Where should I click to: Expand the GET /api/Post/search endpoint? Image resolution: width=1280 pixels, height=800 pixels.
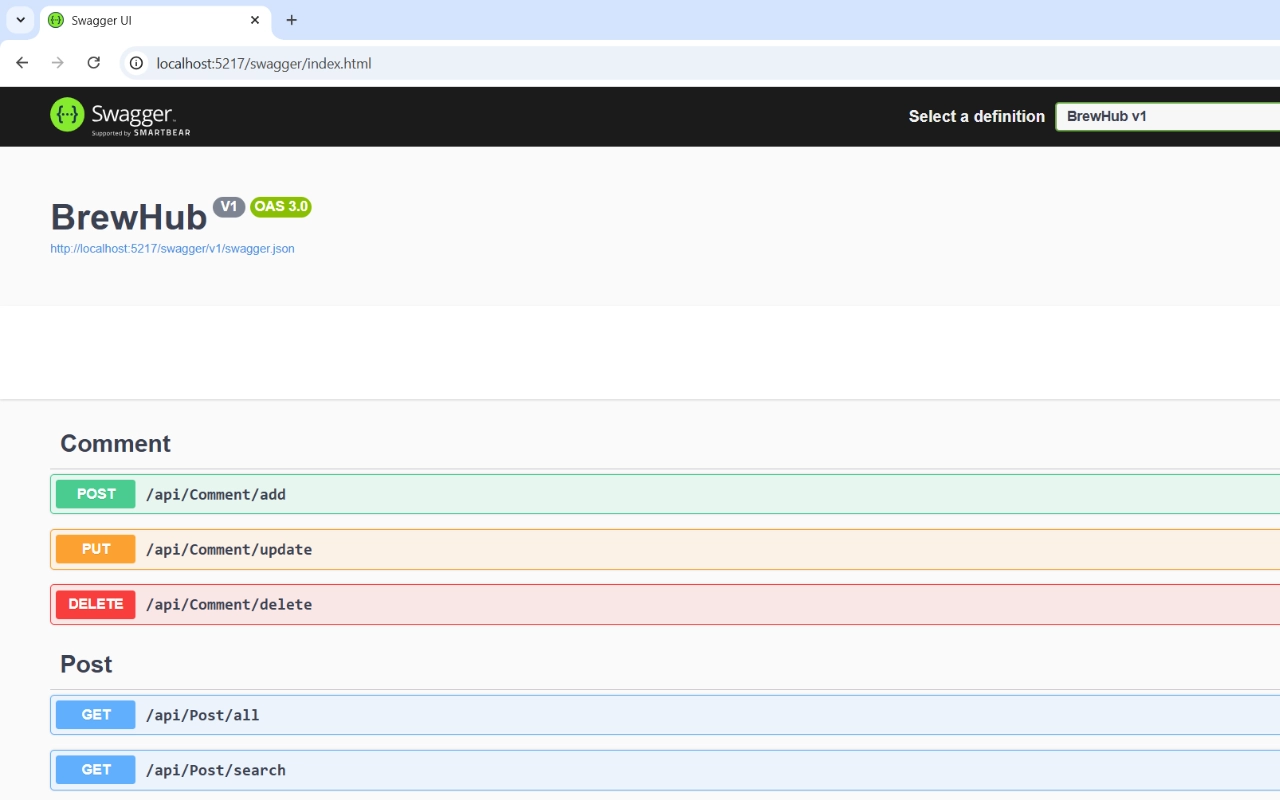click(x=216, y=770)
